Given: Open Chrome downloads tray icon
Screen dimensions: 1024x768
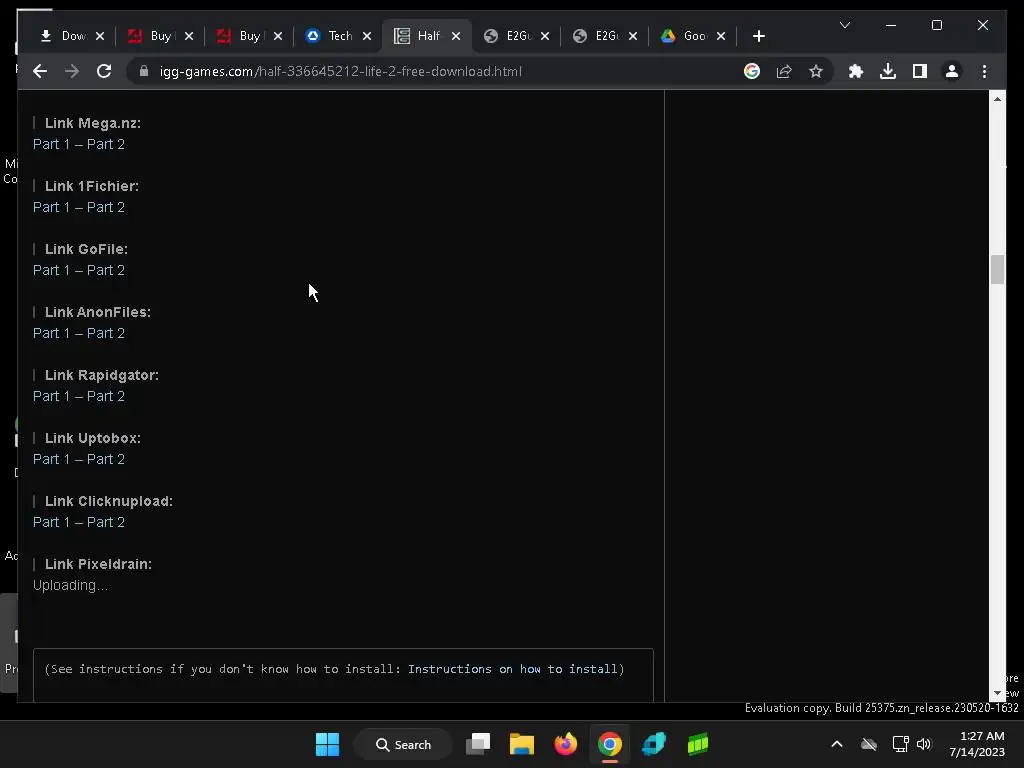Looking at the screenshot, I should [888, 71].
